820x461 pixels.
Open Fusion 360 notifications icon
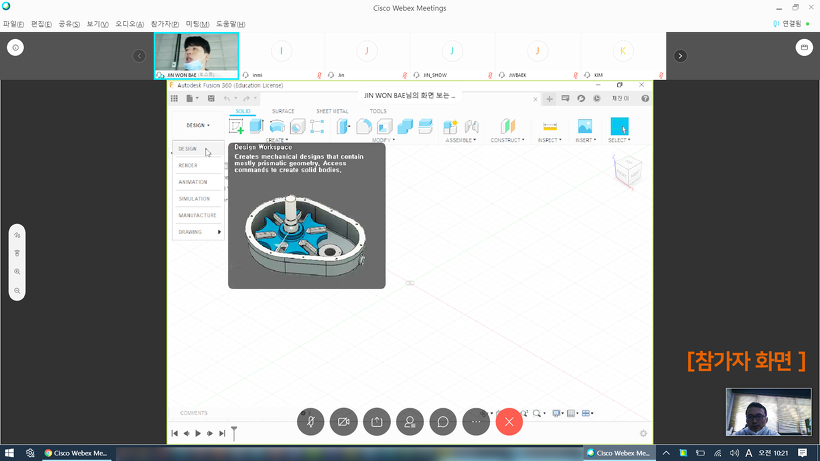pos(565,98)
